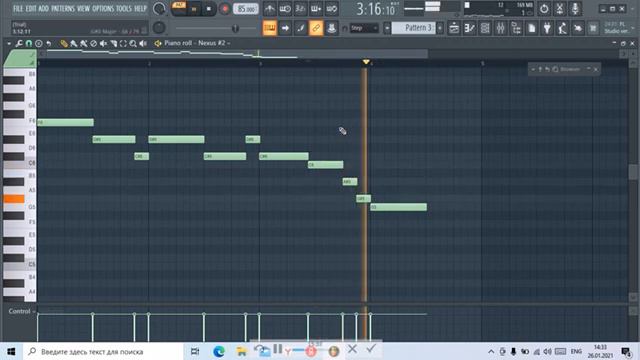This screenshot has width=640, height=360.
Task: Select the piano roll Paint-in-drum-mode brush tool
Action: pos(84,43)
